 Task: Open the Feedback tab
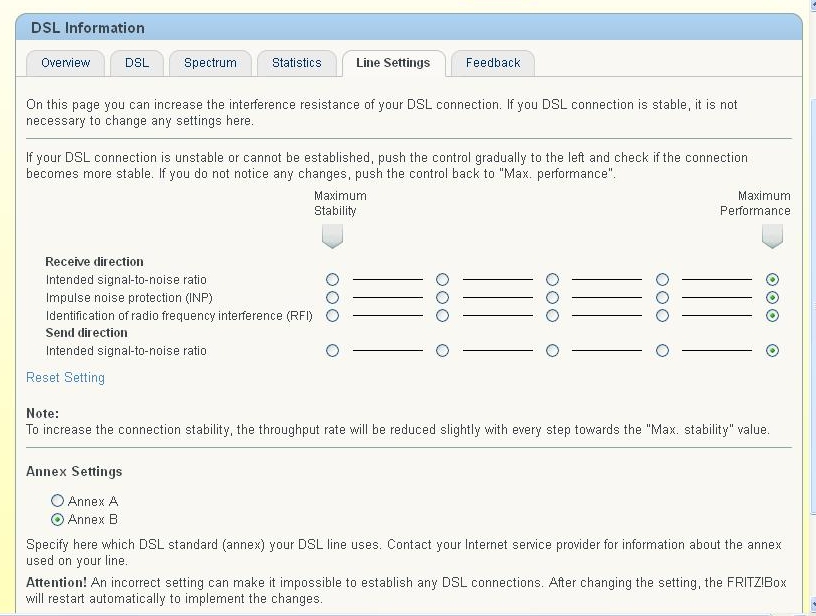click(x=493, y=63)
